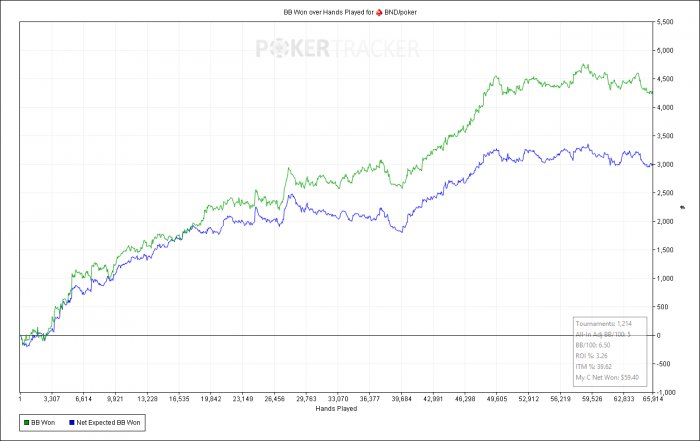Click y-axis label '5,500'
This screenshot has width=700, height=441.
click(665, 22)
